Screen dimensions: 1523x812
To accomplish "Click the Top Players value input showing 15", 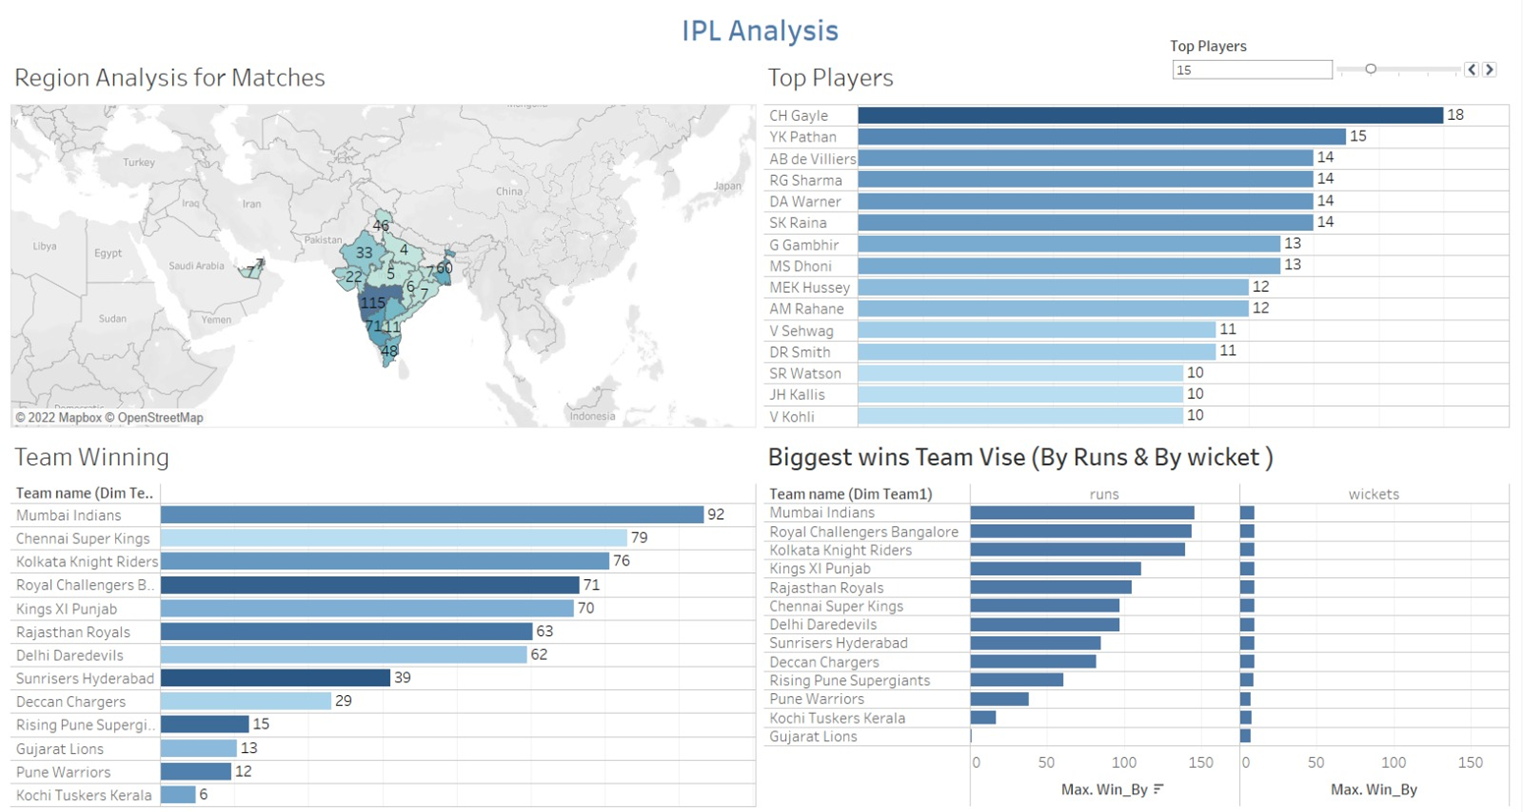I will 1248,69.
